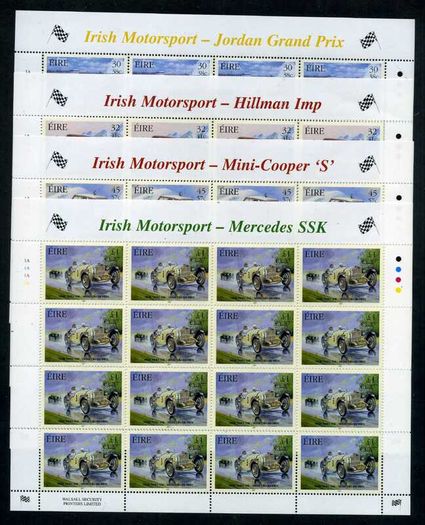Screen dimensions: 425x525
Task: Select the second 32p Hillman Imp stamp
Action: point(170,130)
